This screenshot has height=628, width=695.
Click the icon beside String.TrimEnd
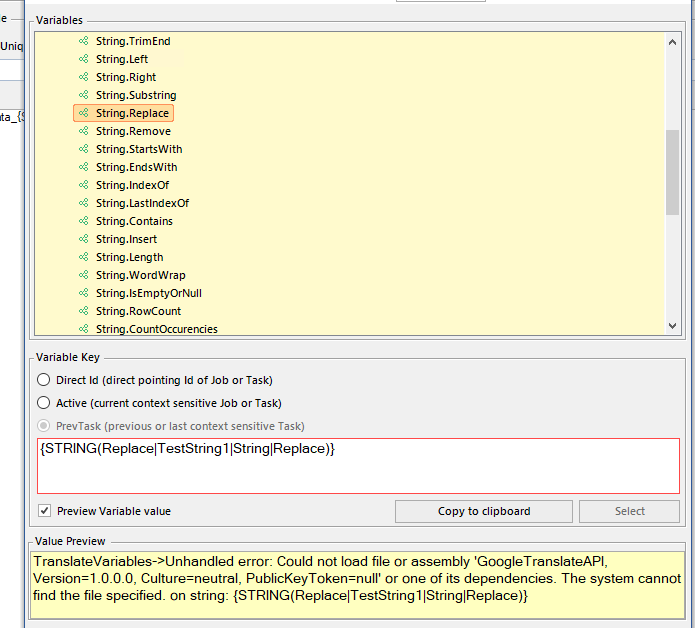[x=84, y=41]
